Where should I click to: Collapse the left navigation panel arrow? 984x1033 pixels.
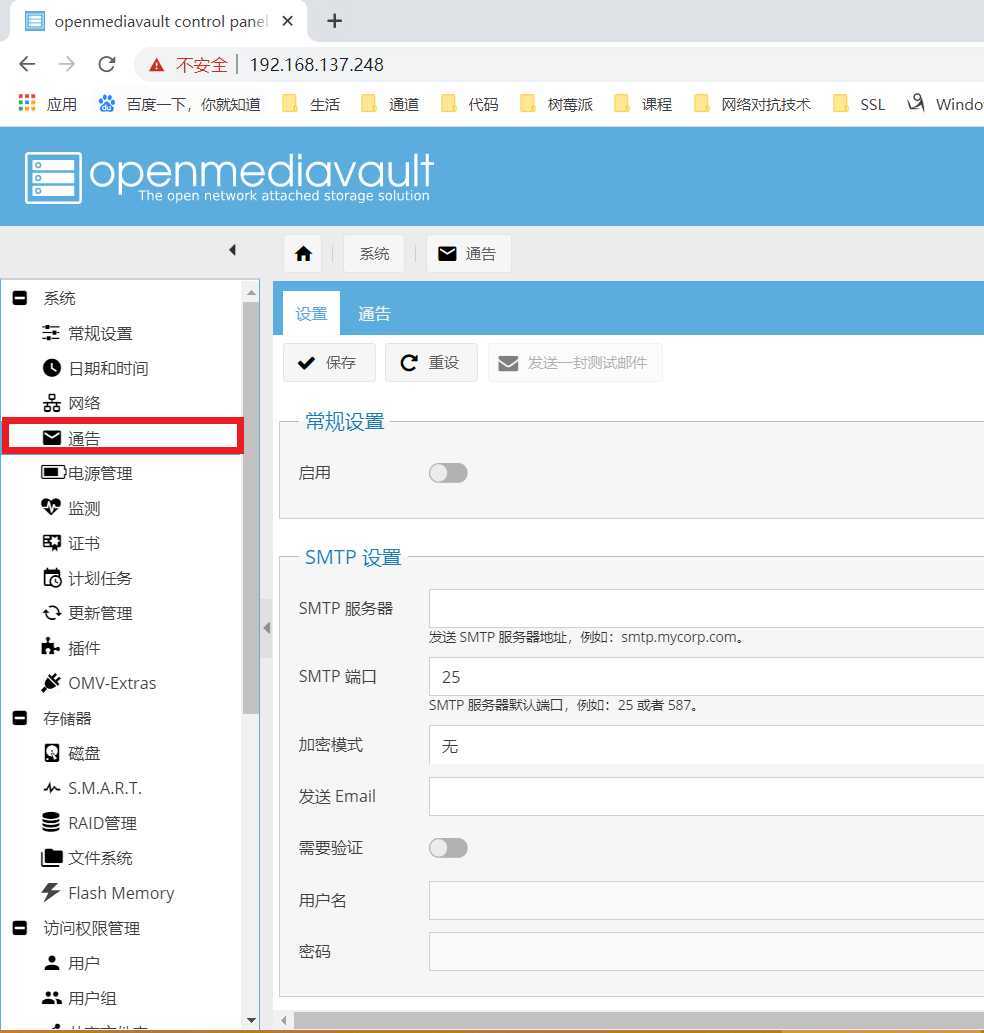(232, 250)
